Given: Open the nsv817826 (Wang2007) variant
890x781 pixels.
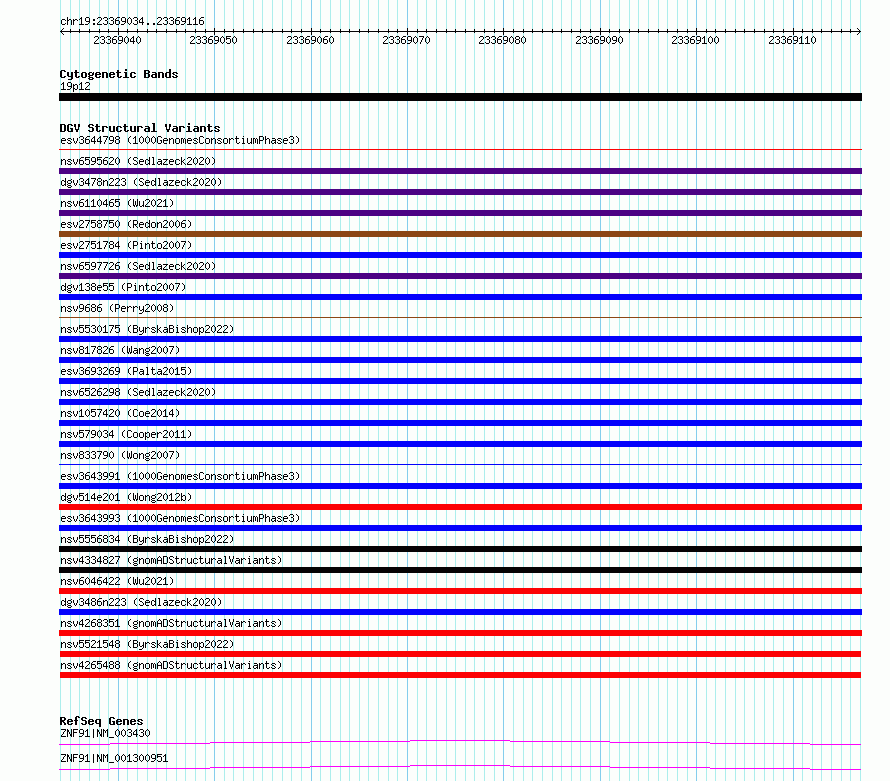Looking at the screenshot, I should click(120, 350).
